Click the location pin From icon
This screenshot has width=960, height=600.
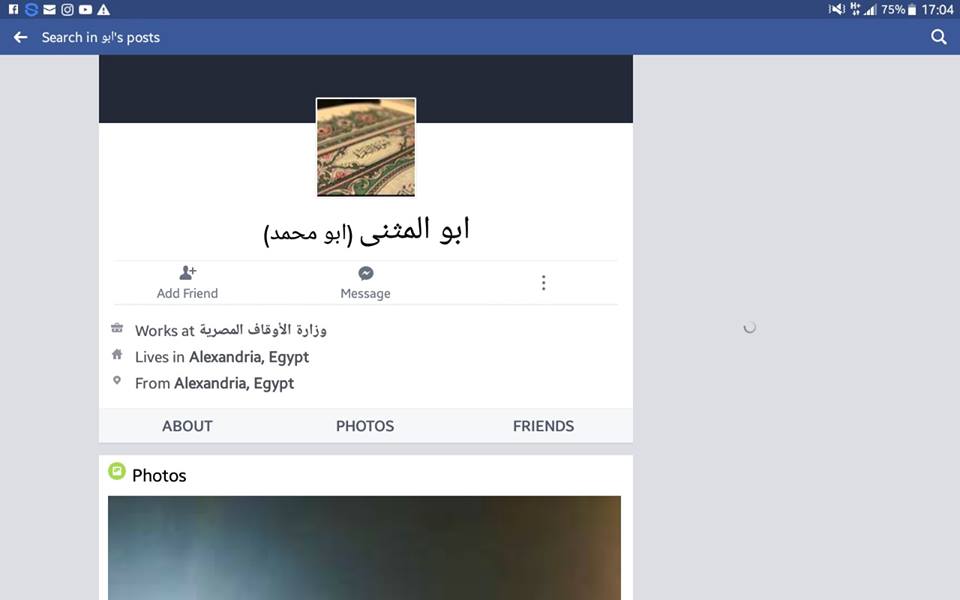117,381
